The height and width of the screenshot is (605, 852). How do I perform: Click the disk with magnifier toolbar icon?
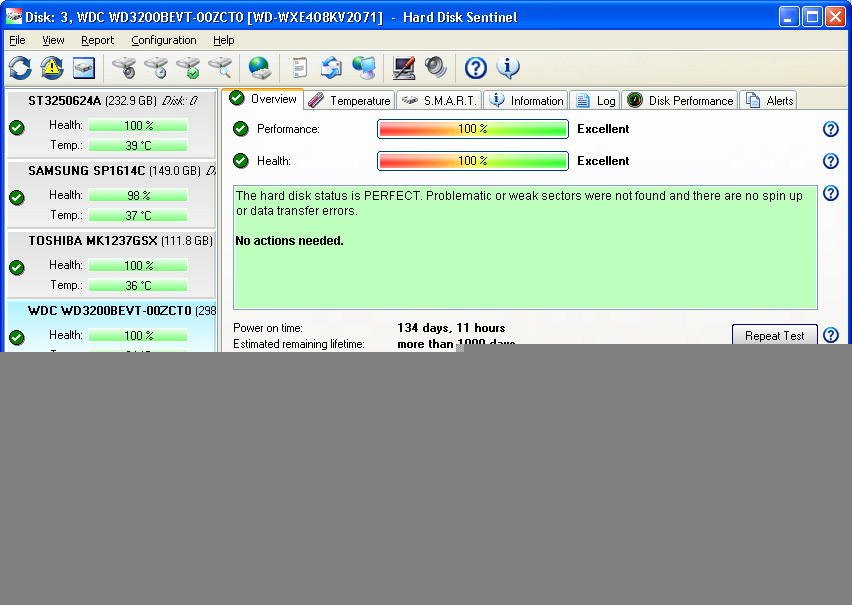(x=220, y=68)
